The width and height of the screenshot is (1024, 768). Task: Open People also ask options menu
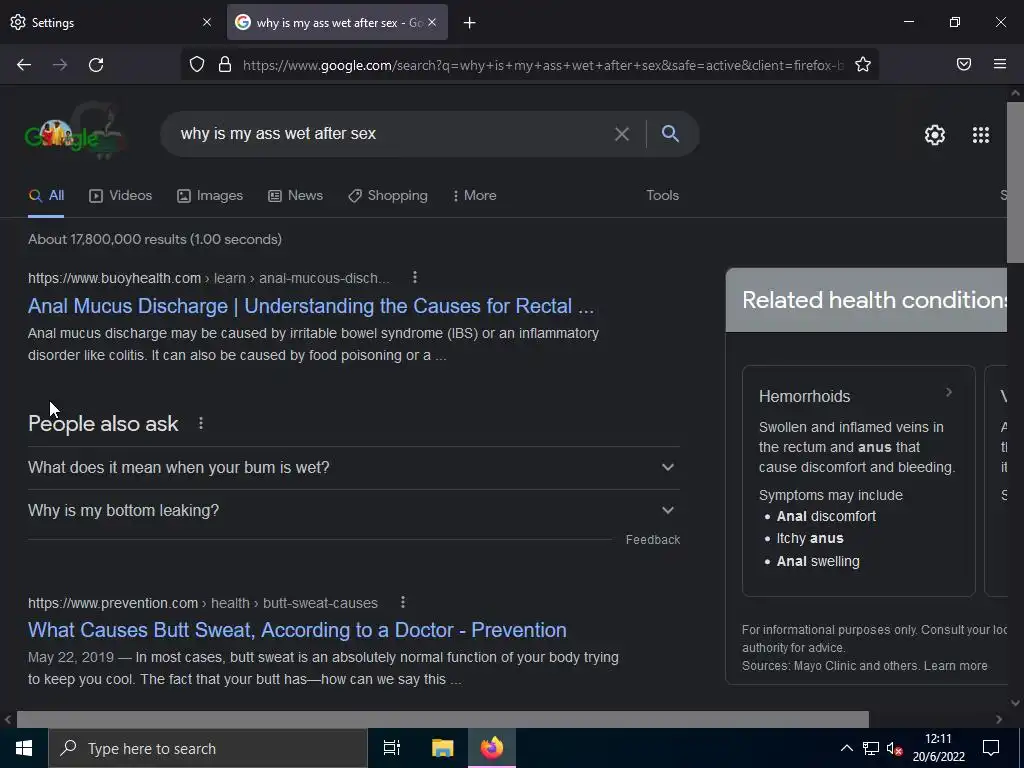click(x=201, y=423)
